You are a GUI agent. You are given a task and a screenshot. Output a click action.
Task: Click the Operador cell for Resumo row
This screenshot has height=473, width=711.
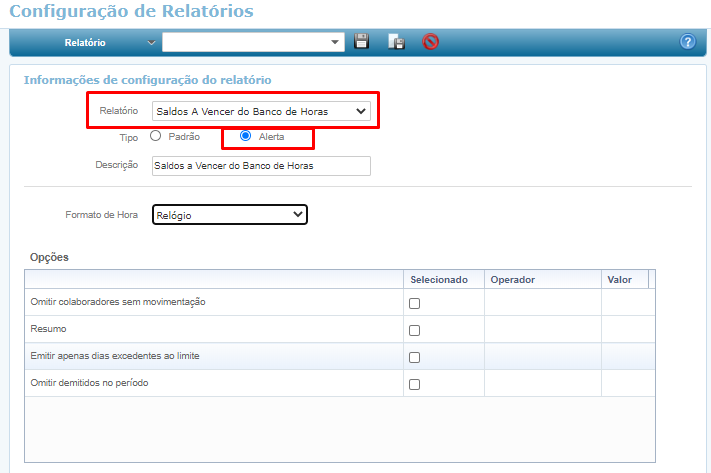(x=542, y=329)
